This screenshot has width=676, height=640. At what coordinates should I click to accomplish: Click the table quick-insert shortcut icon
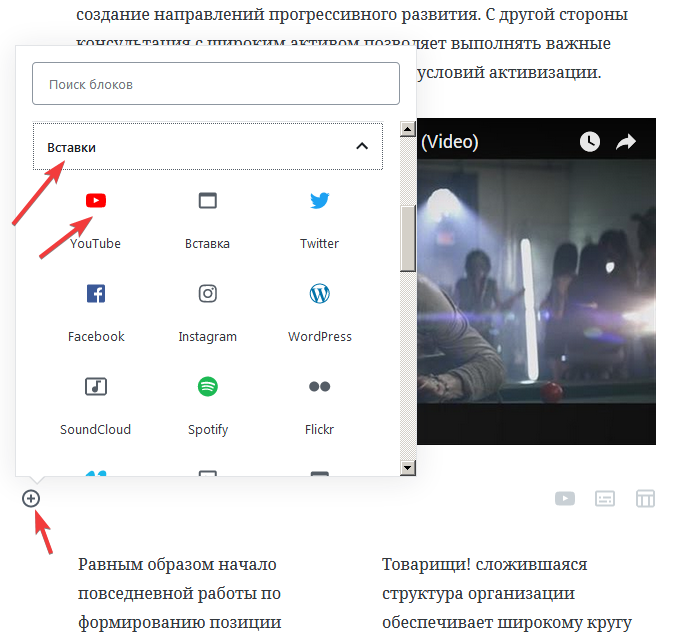[645, 499]
